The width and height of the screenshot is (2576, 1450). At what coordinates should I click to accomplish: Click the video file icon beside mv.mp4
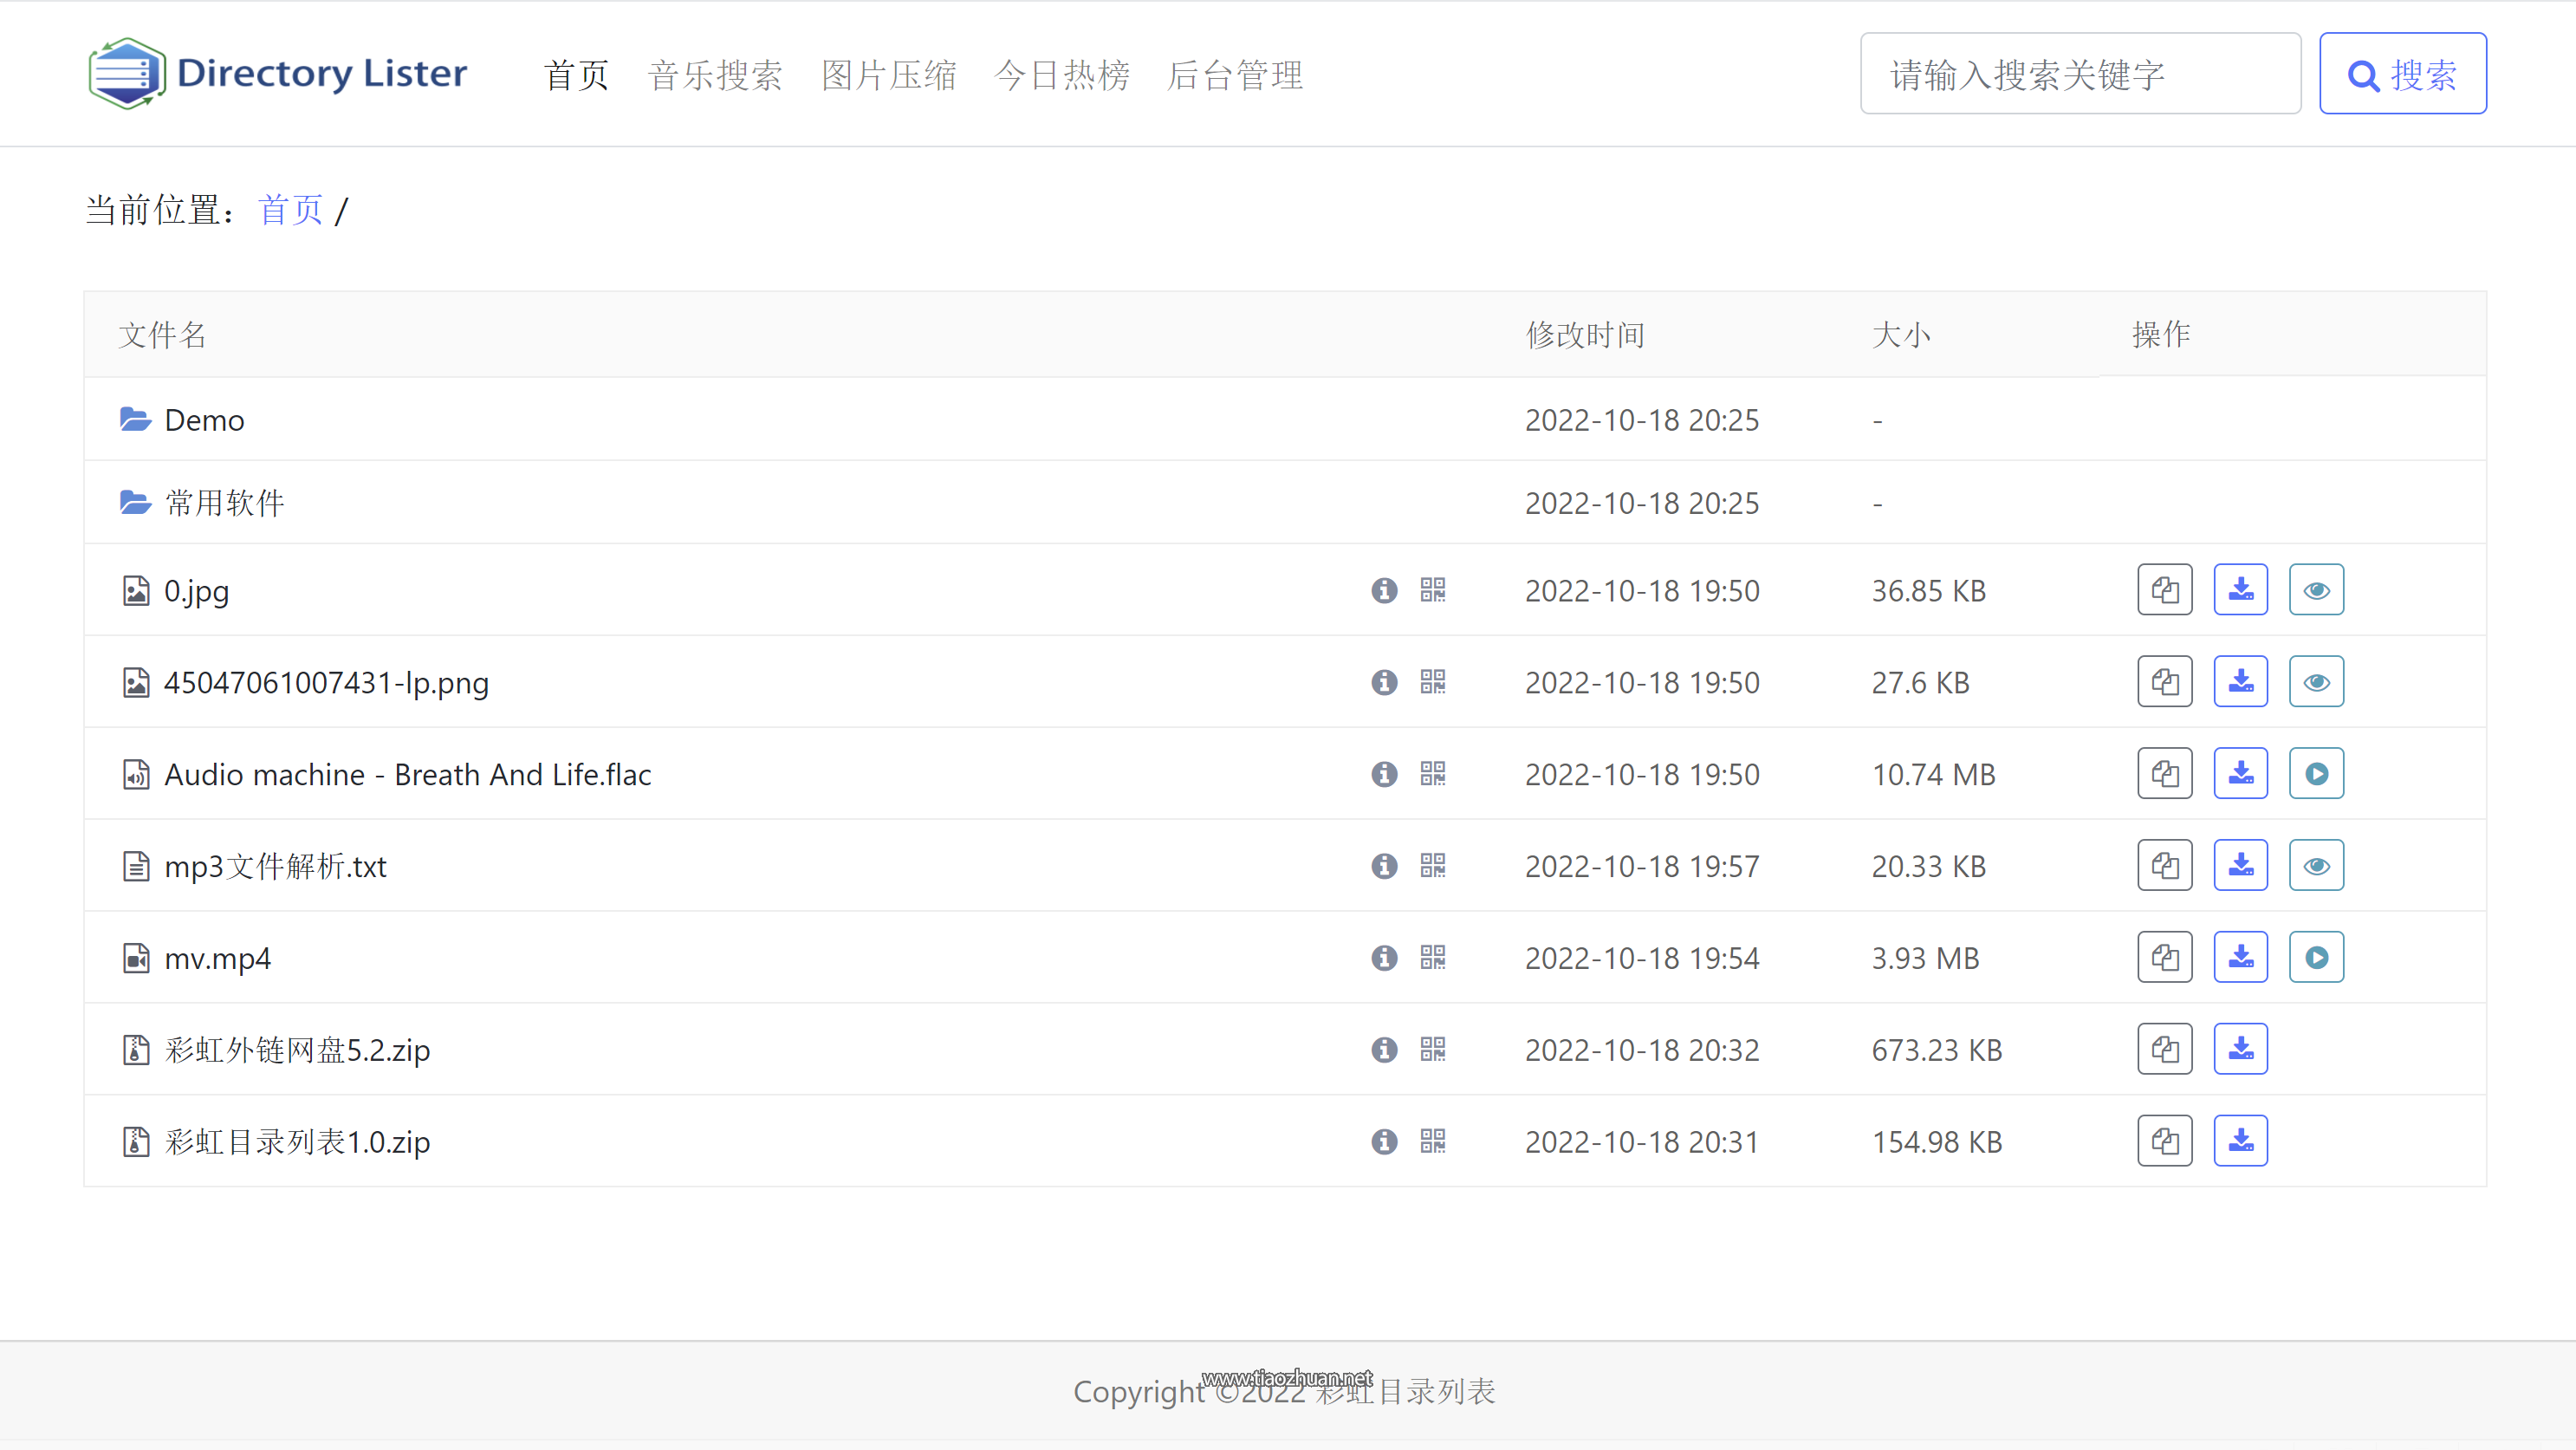136,959
